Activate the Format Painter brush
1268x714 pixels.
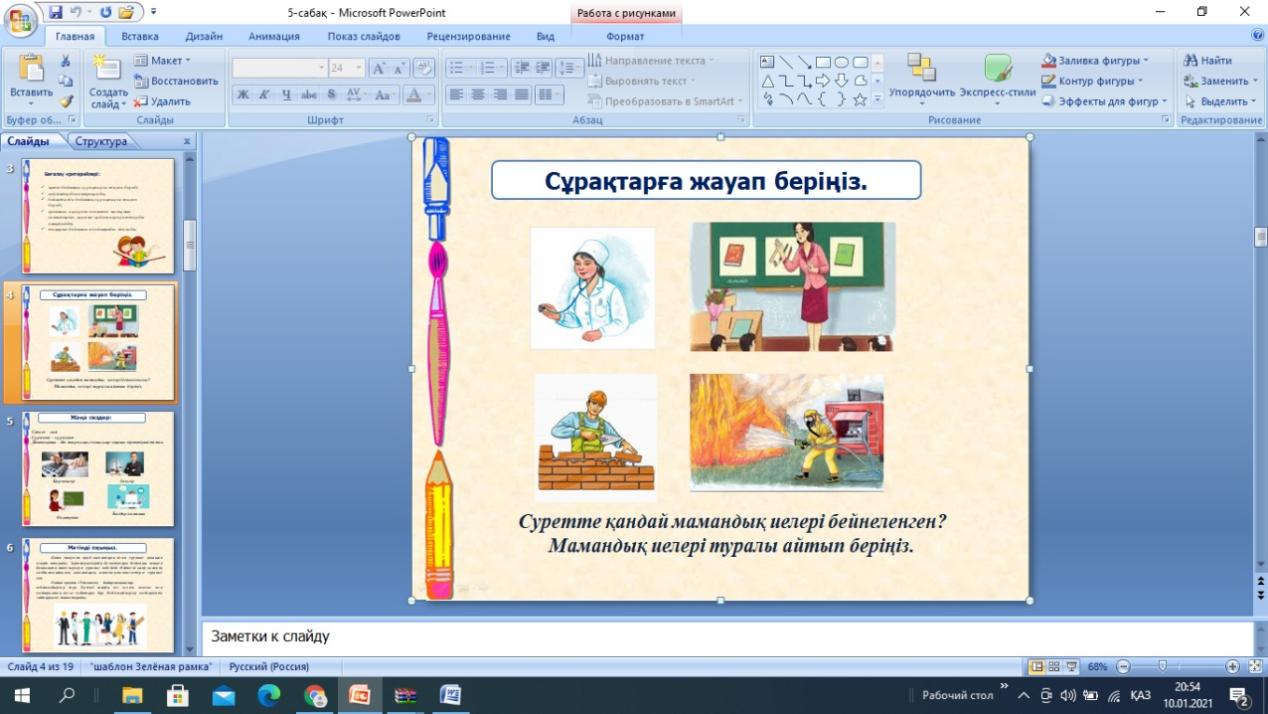(66, 100)
